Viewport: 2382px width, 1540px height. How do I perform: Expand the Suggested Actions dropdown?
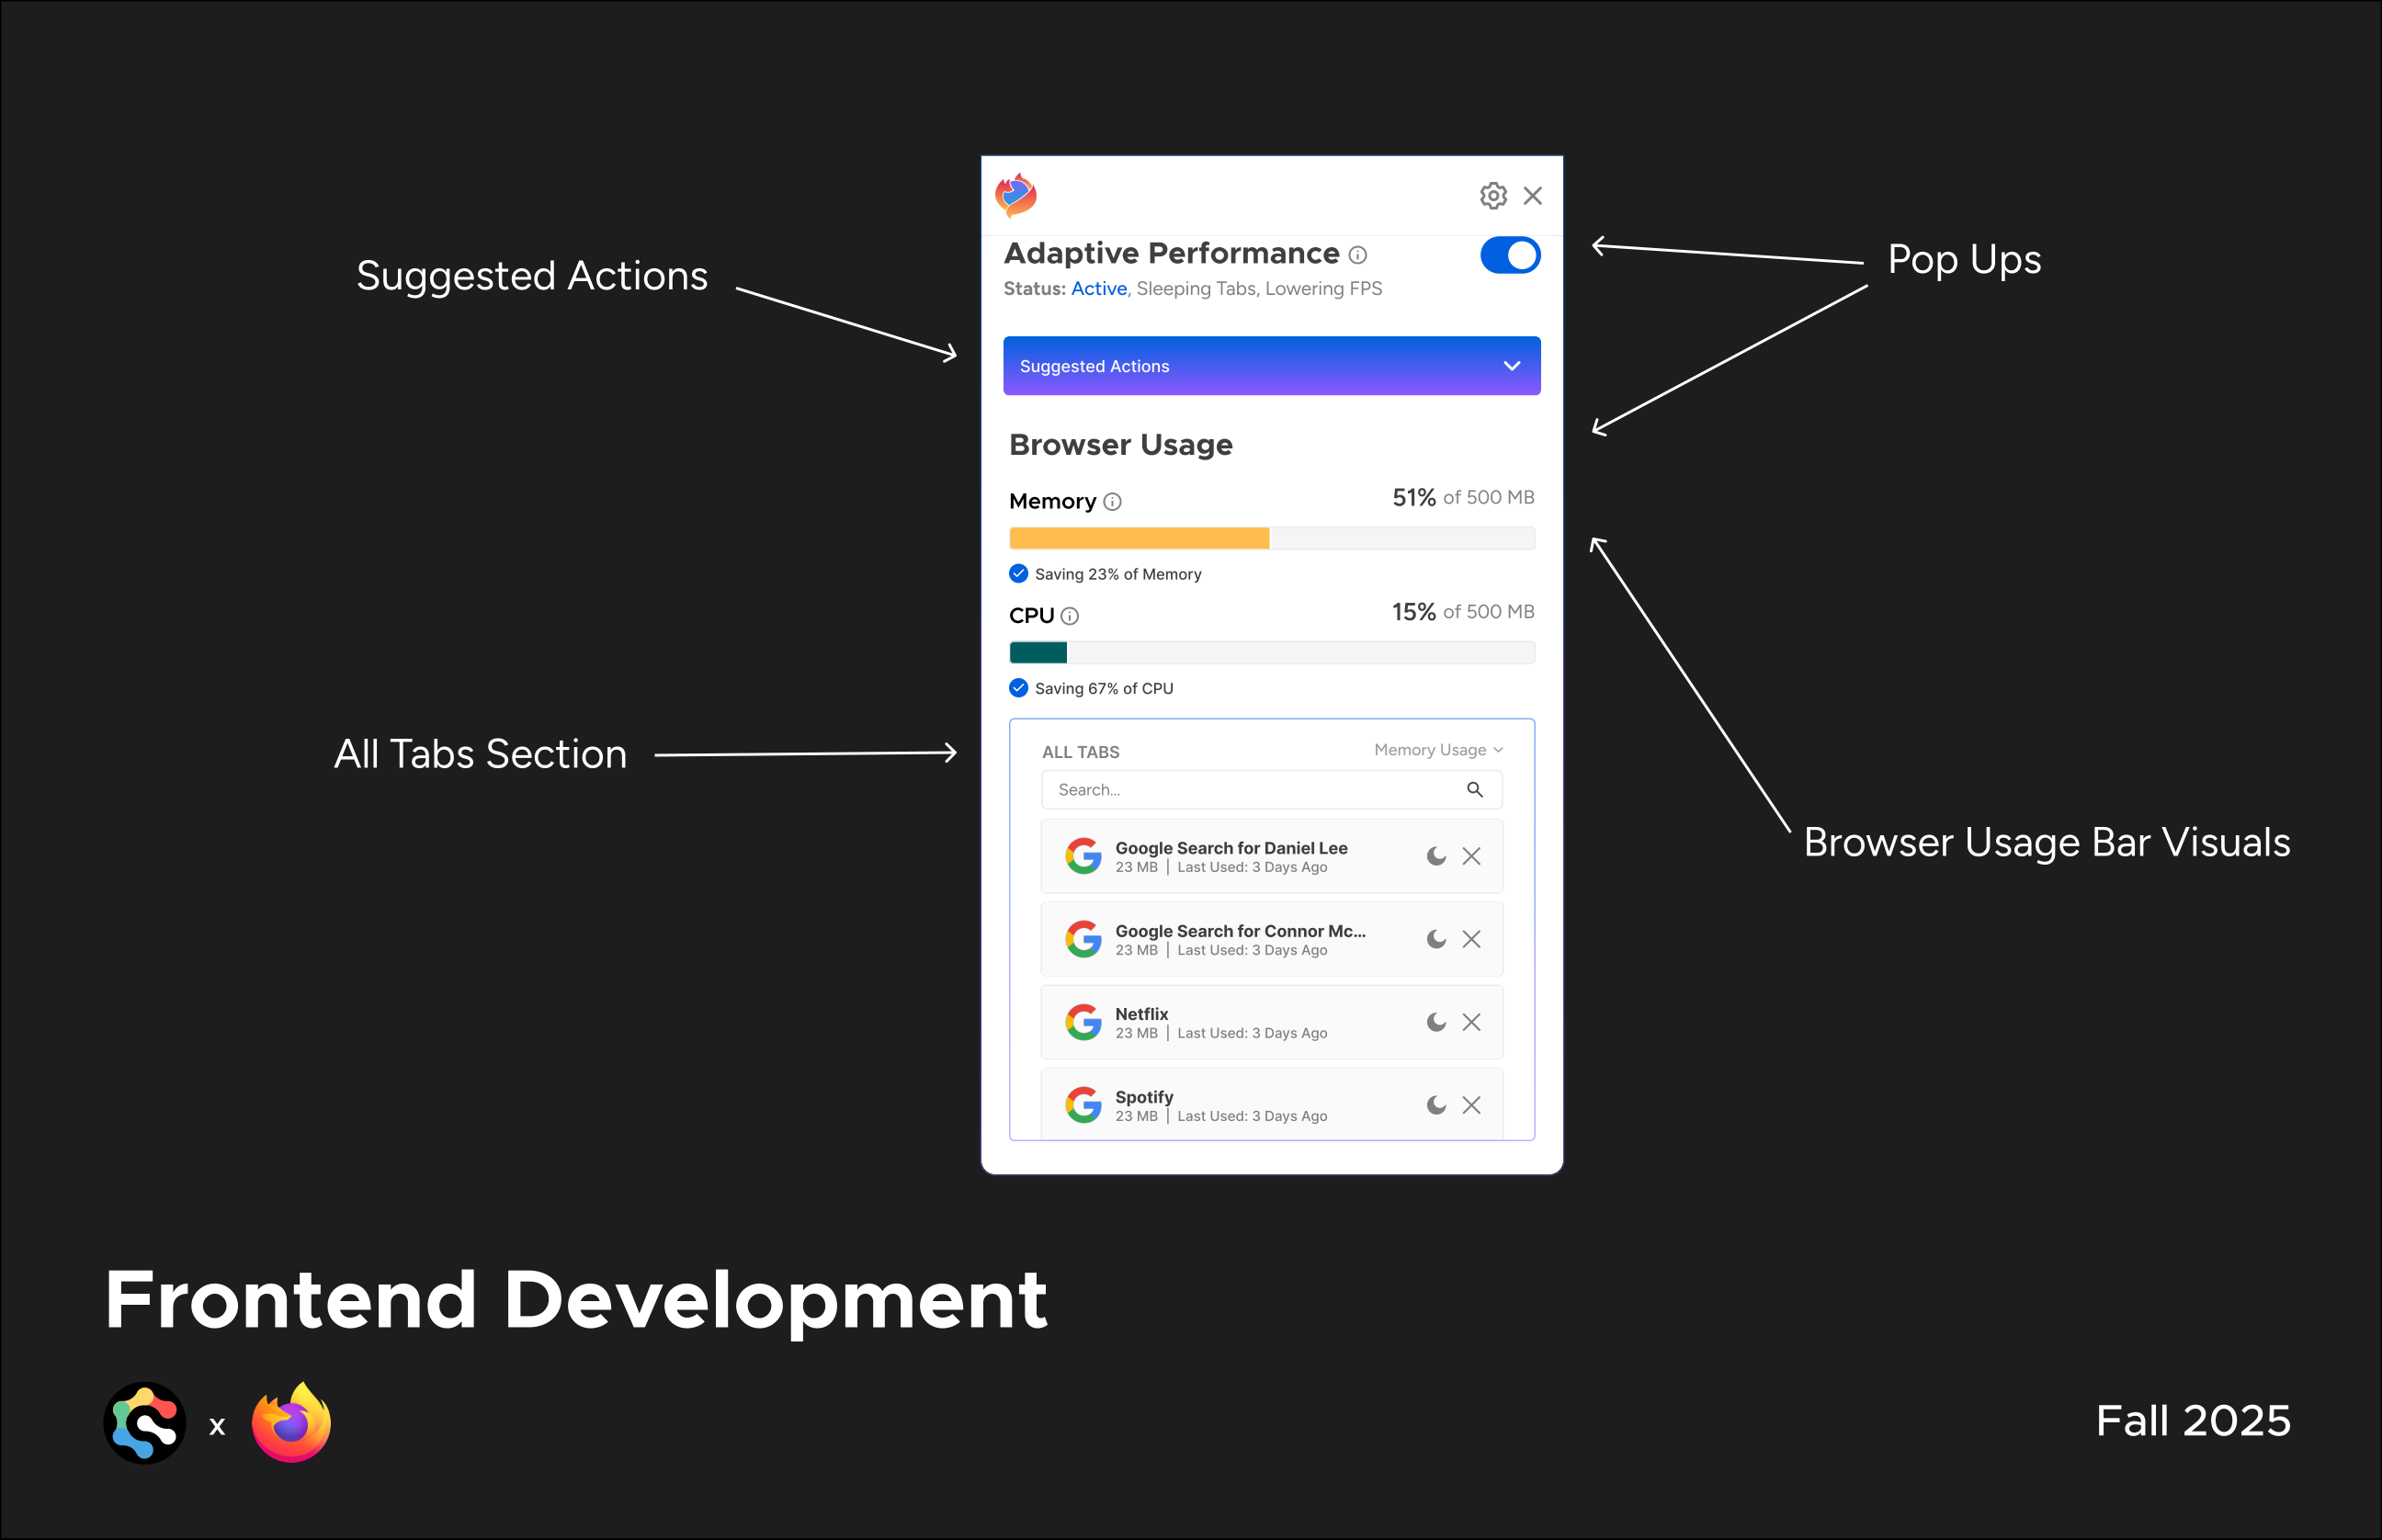pos(1271,366)
